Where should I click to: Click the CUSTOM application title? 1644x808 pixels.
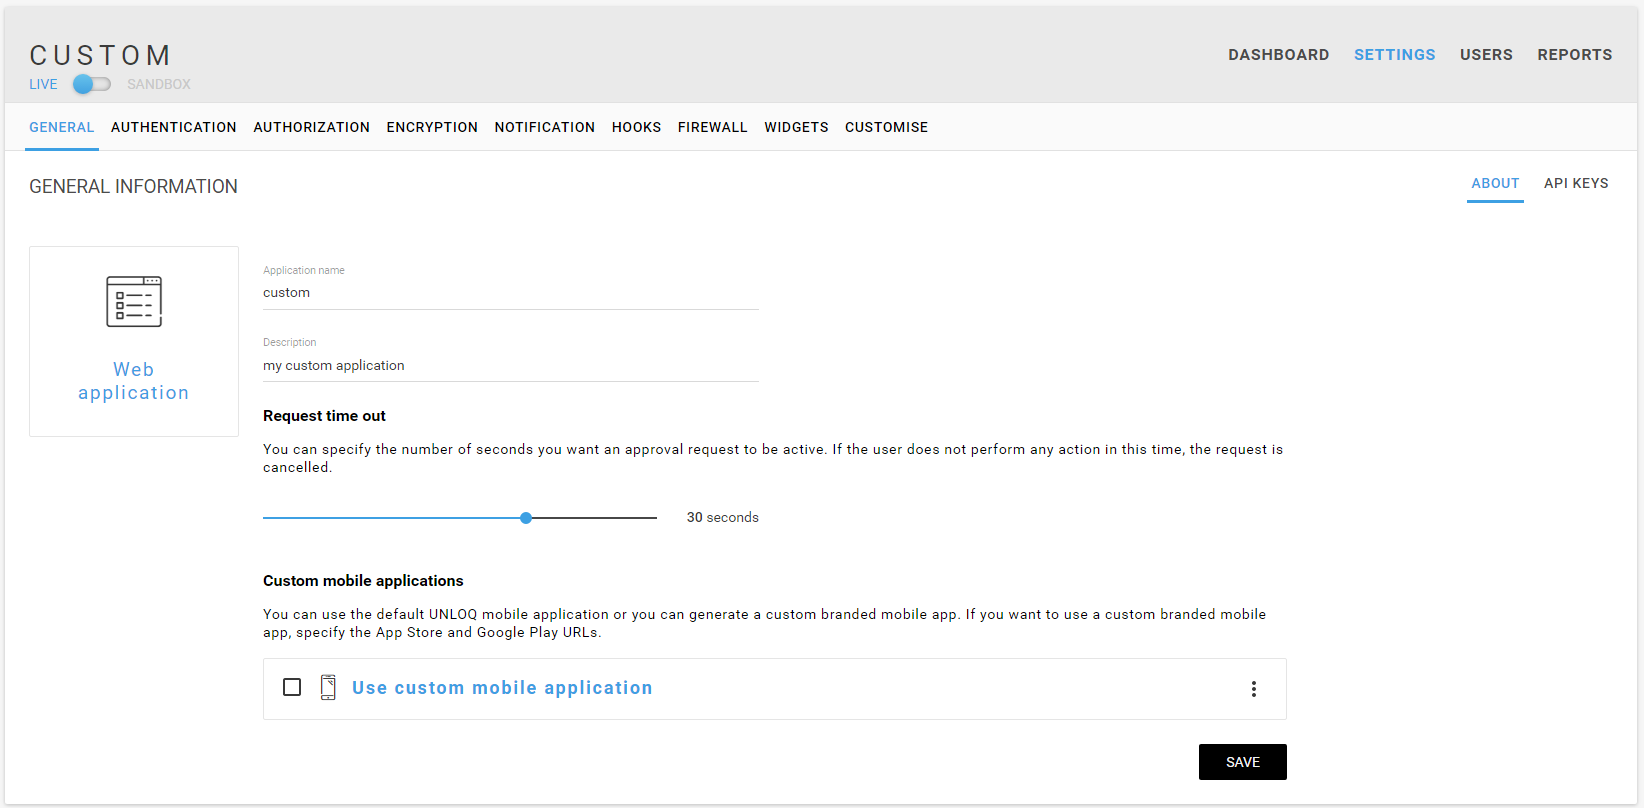[x=100, y=55]
